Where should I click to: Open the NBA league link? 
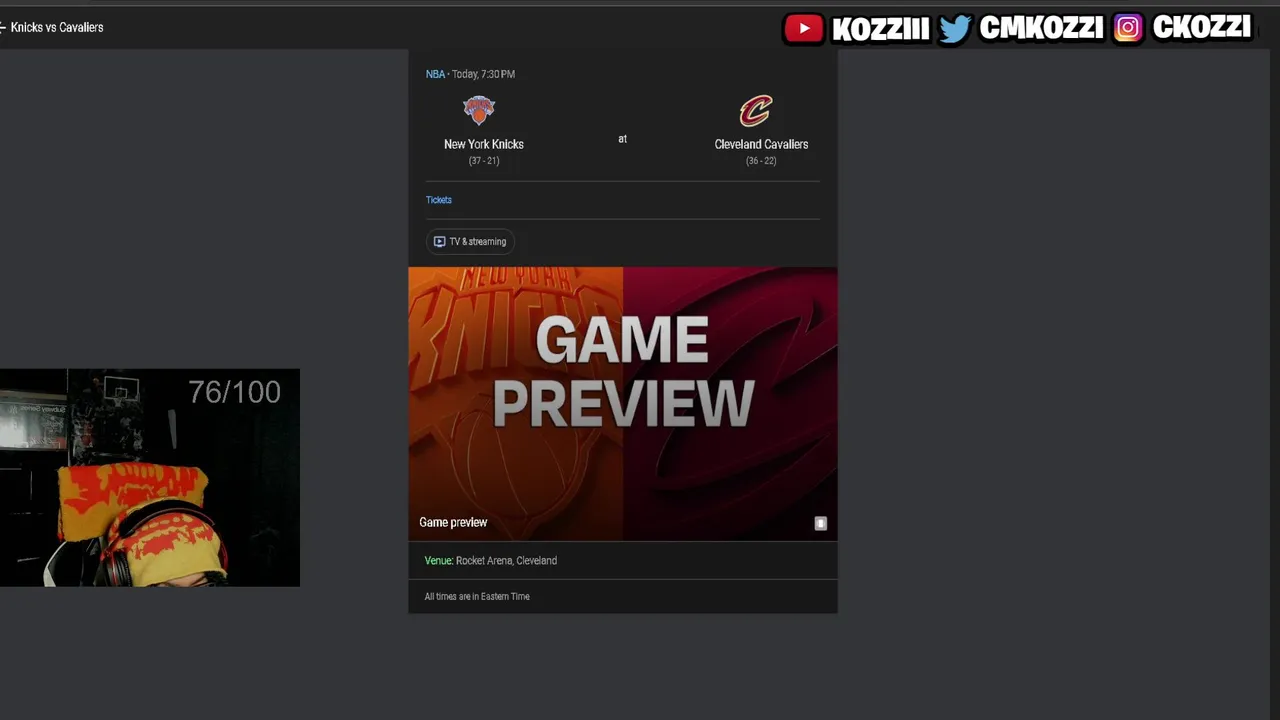pos(435,74)
